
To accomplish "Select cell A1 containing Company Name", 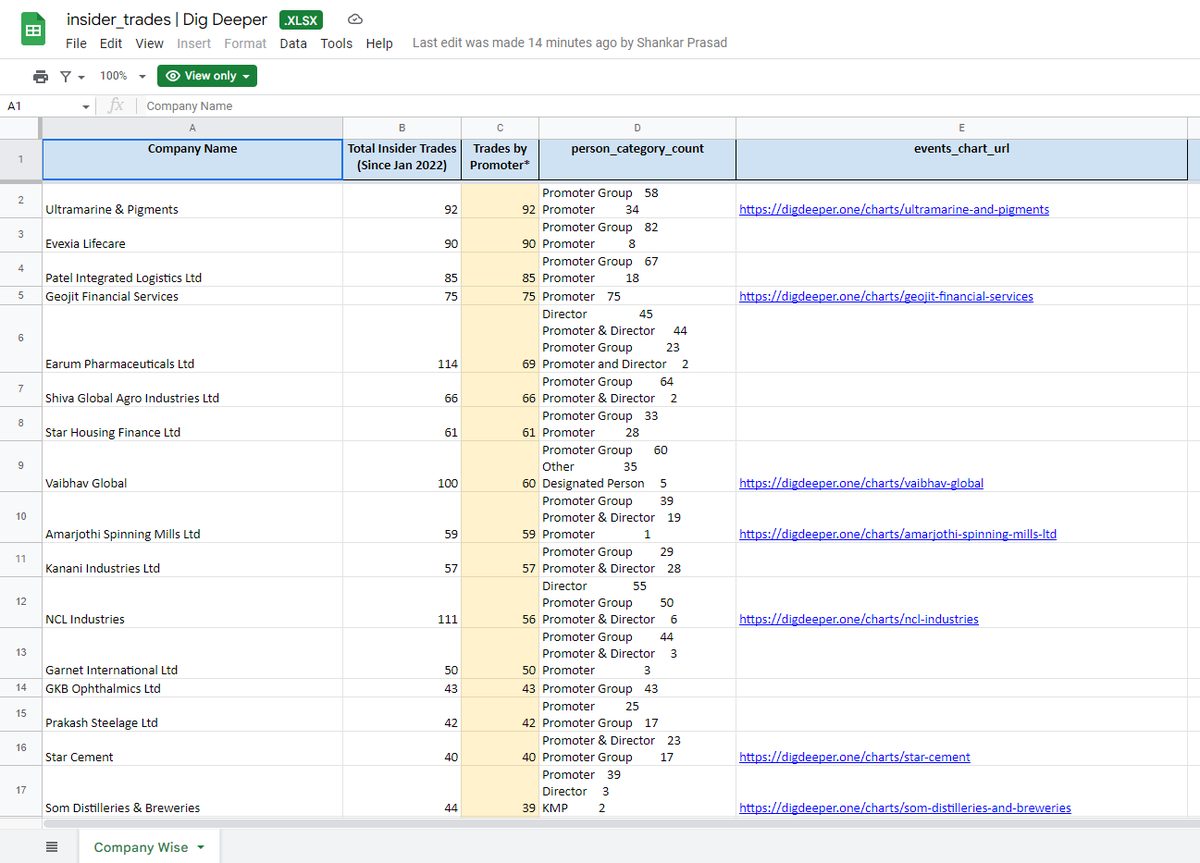I will click(192, 158).
